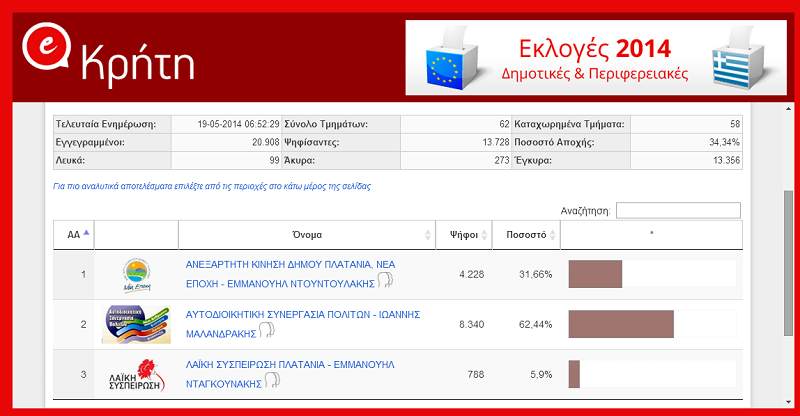The height and width of the screenshot is (416, 800).
Task: Click the Ψηφίσαντες value 13.728
Action: 496,142
